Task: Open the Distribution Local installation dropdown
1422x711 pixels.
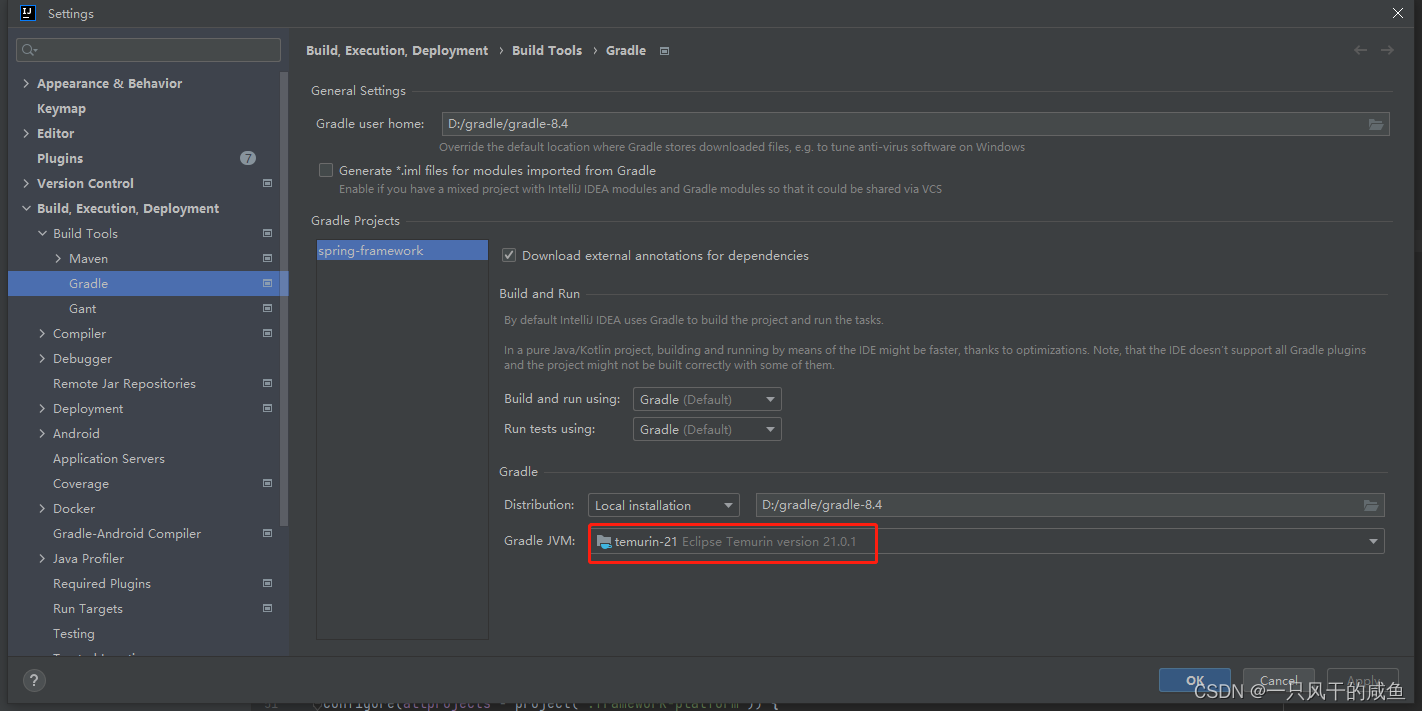Action: pos(664,505)
